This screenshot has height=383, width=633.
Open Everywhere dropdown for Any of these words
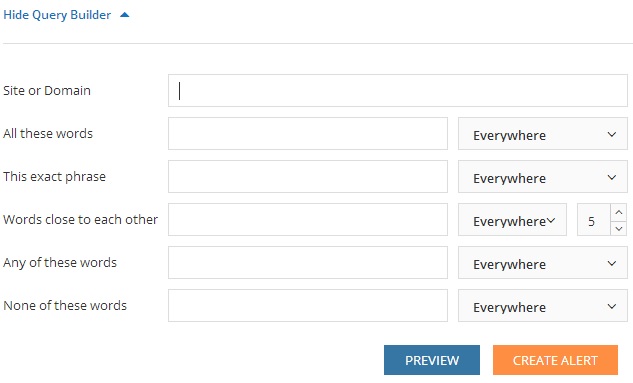[543, 263]
